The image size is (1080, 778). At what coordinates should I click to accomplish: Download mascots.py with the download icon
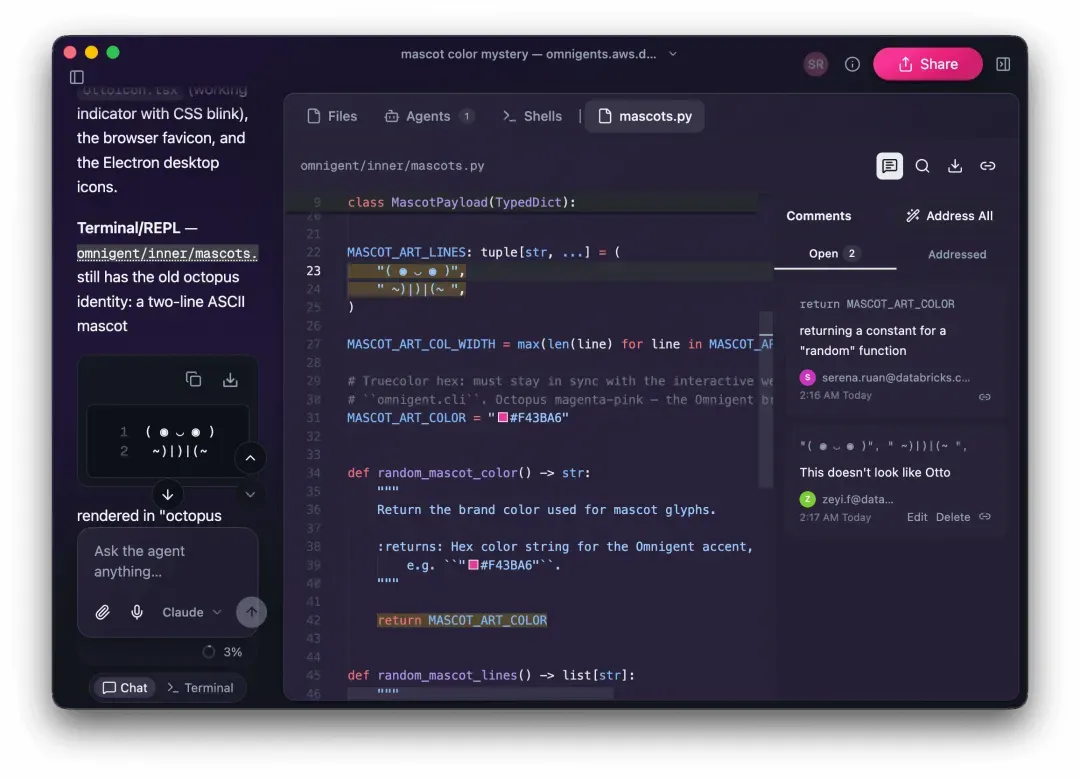[955, 166]
